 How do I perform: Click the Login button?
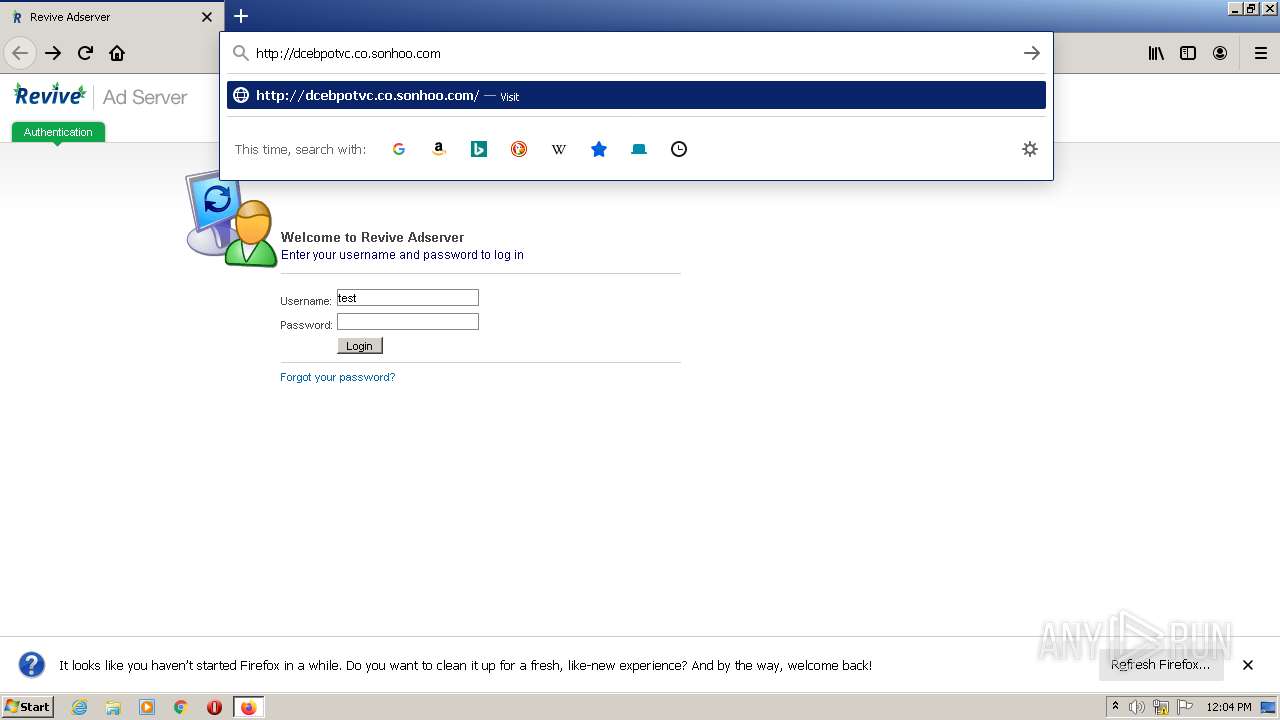[x=360, y=346]
